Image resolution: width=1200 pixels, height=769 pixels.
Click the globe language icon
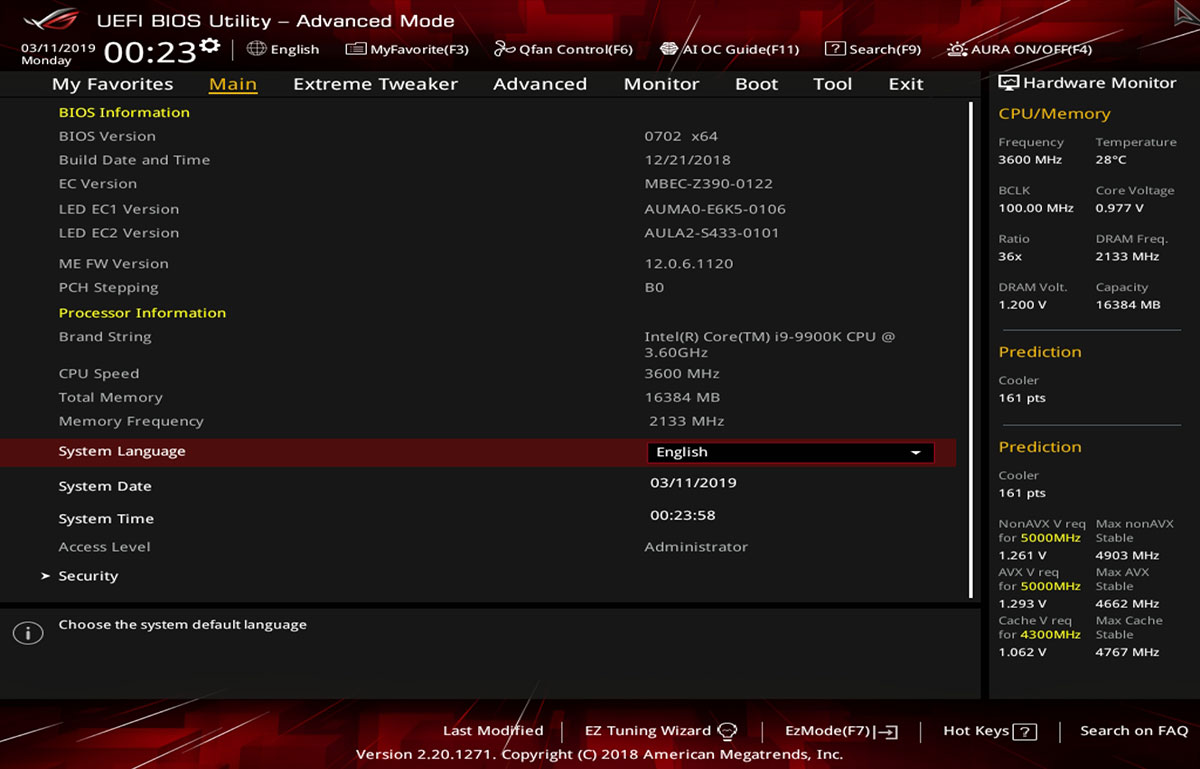(256, 48)
